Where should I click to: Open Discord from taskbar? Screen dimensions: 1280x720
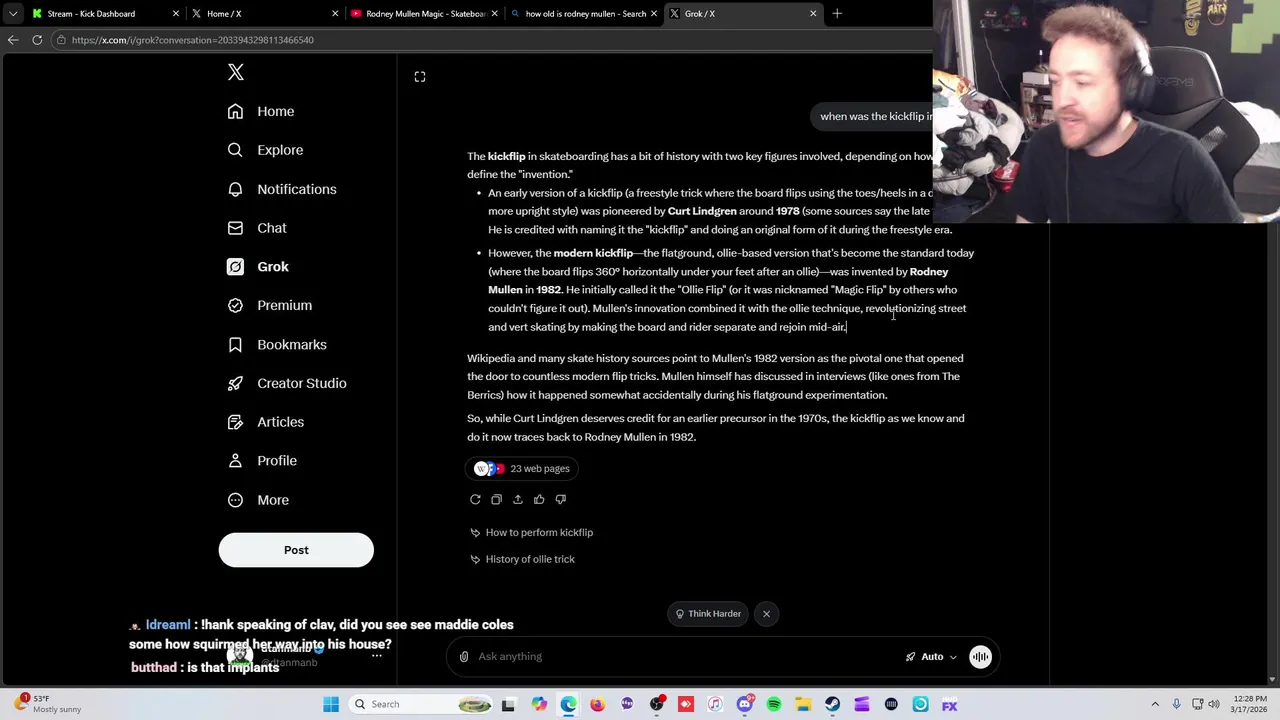744,704
